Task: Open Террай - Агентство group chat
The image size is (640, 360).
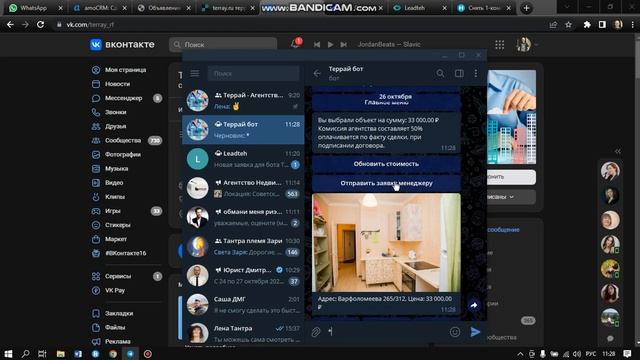Action: [243, 100]
